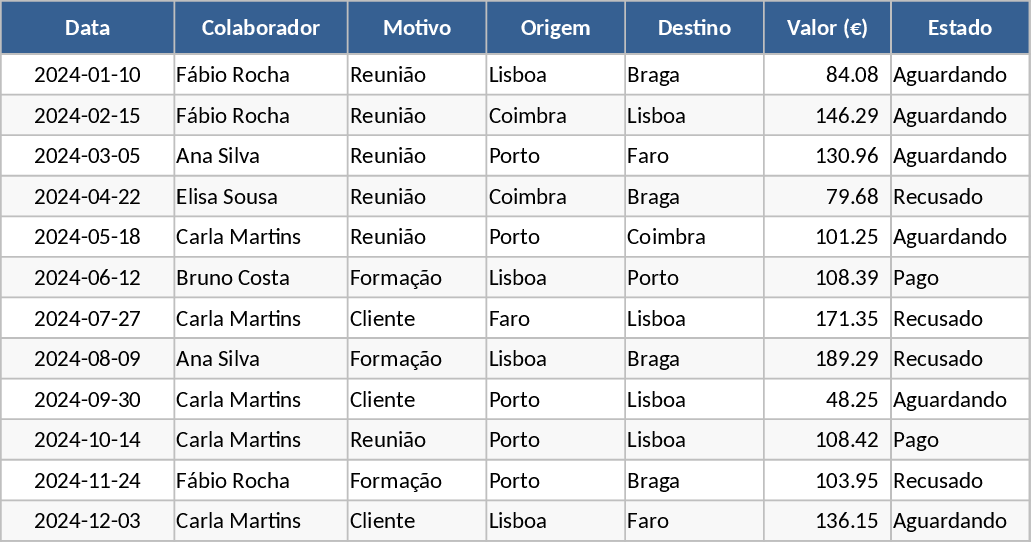Select the 2024-12-03 date cell
The width and height of the screenshot is (1031, 542).
(x=87, y=521)
